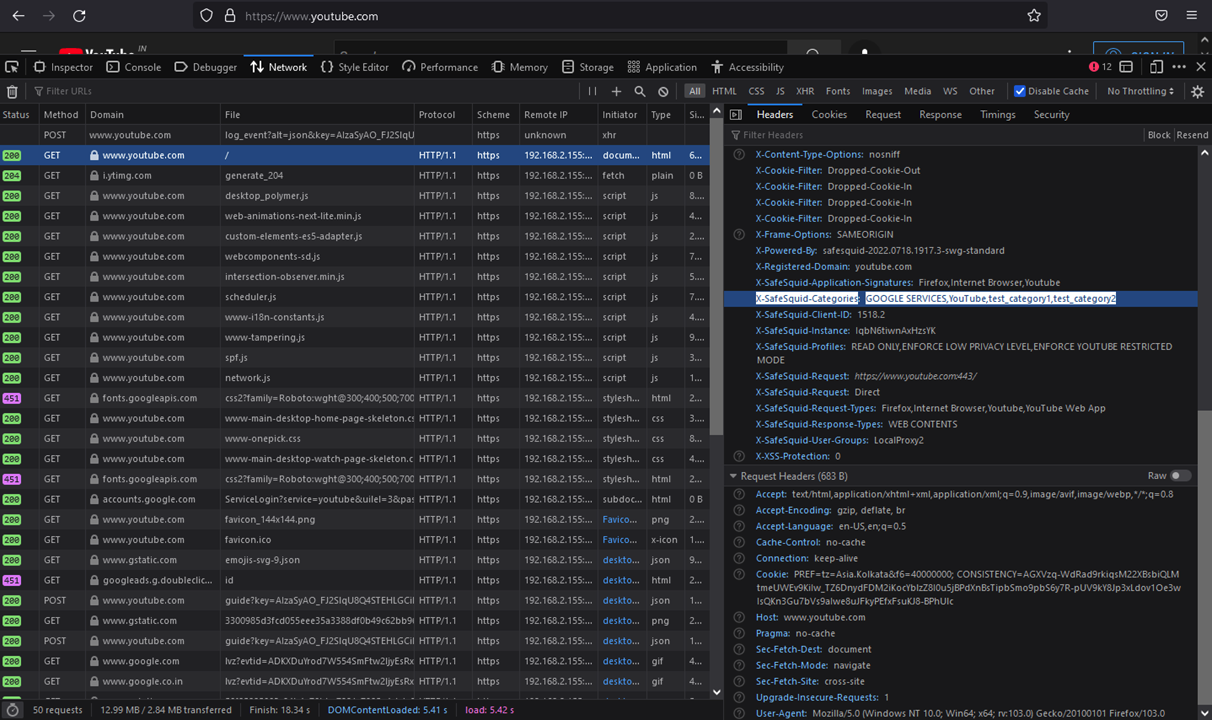Enable the XHR filter button
The image size is (1212, 720).
pyautogui.click(x=804, y=91)
